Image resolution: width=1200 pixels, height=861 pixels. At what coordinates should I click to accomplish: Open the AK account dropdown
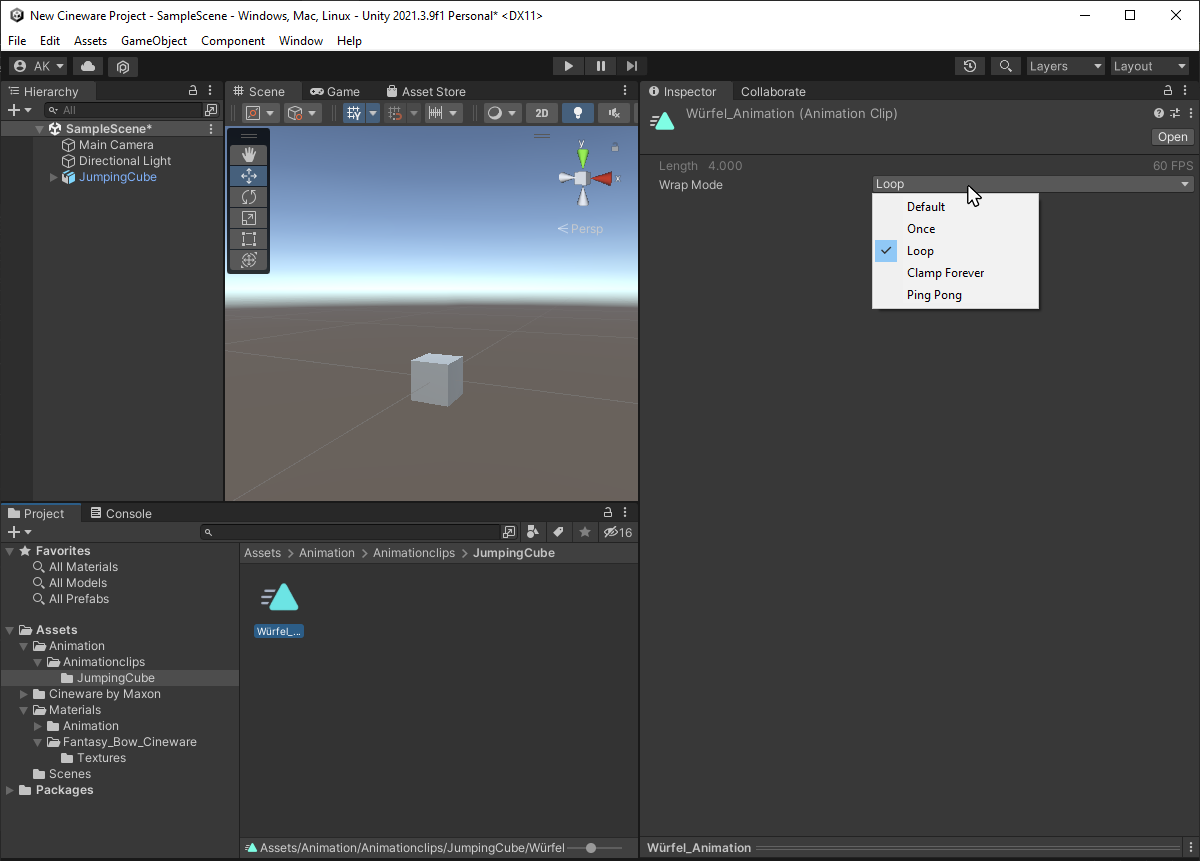coord(39,66)
